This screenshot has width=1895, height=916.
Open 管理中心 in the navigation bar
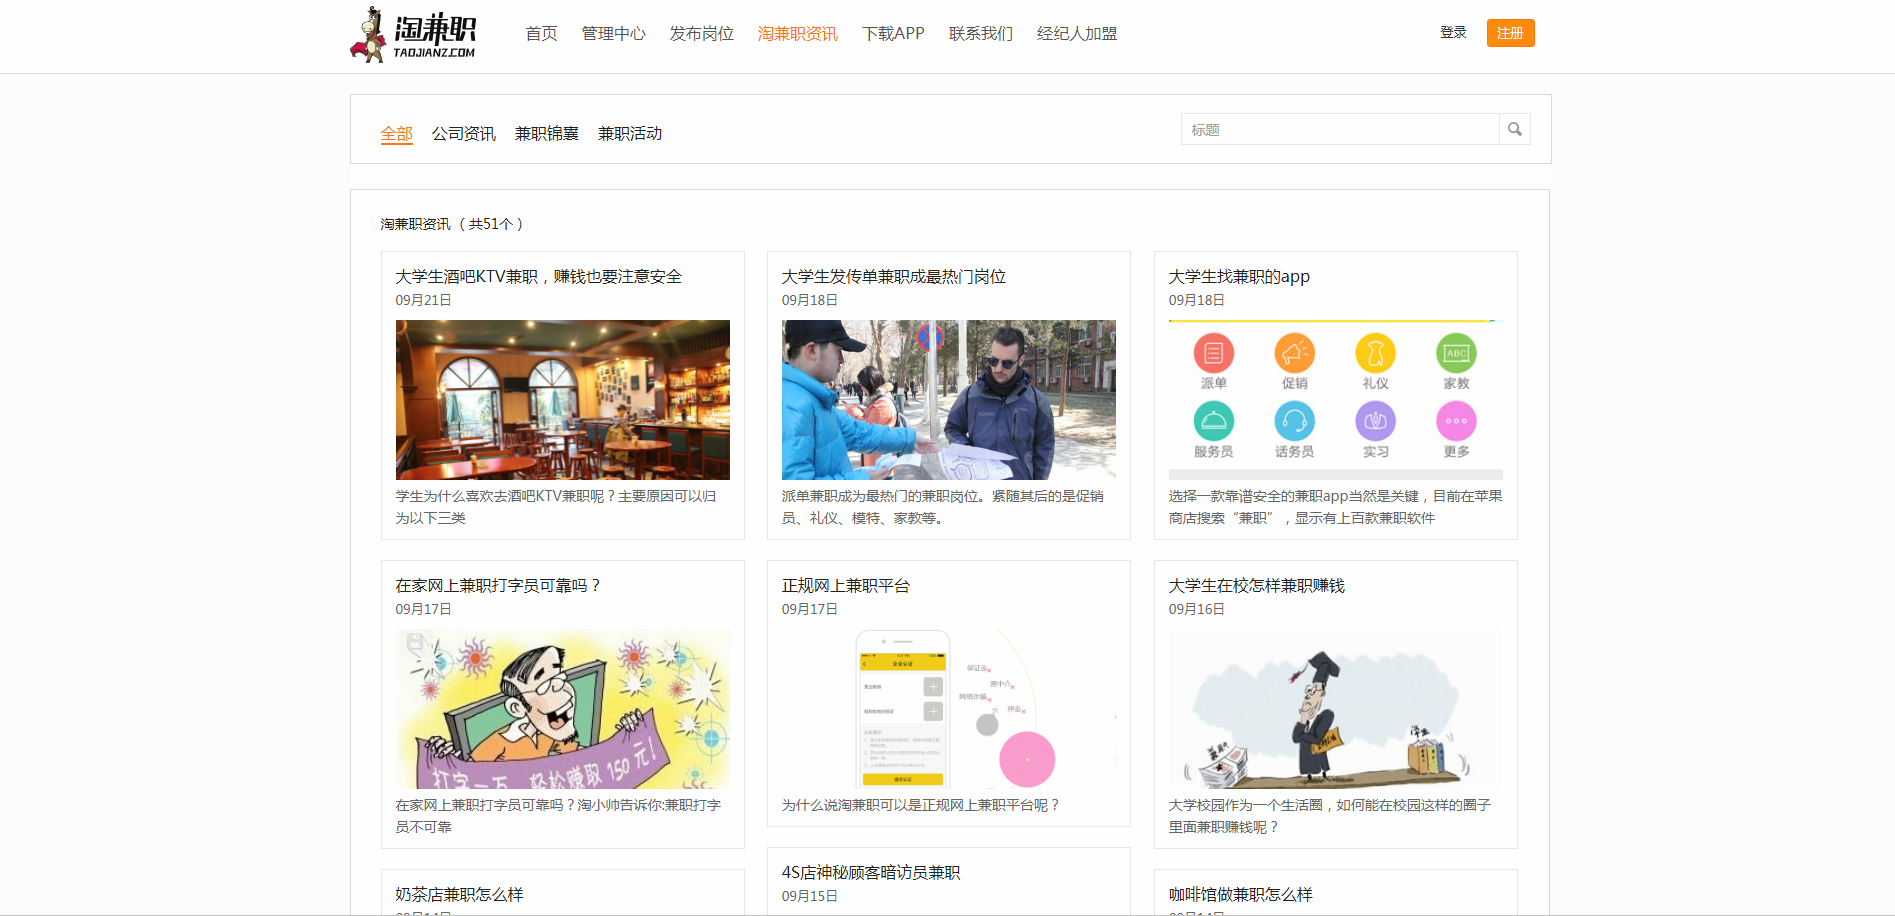[614, 33]
